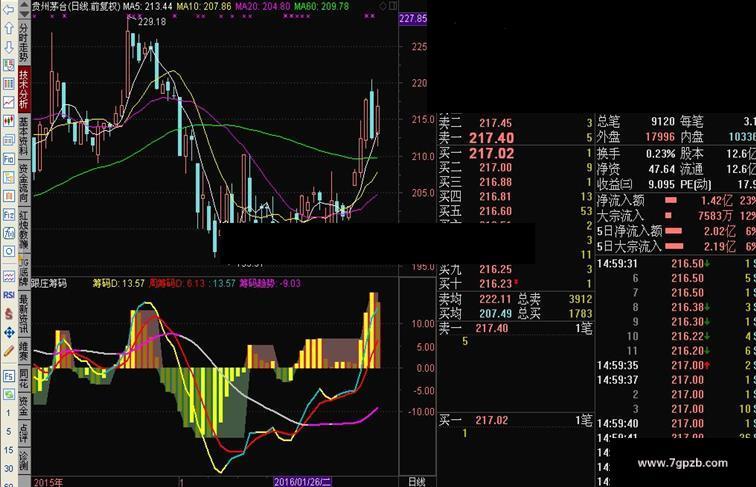Click the back (left arrow) icon
The width and height of the screenshot is (756, 487).
pos(8,9)
